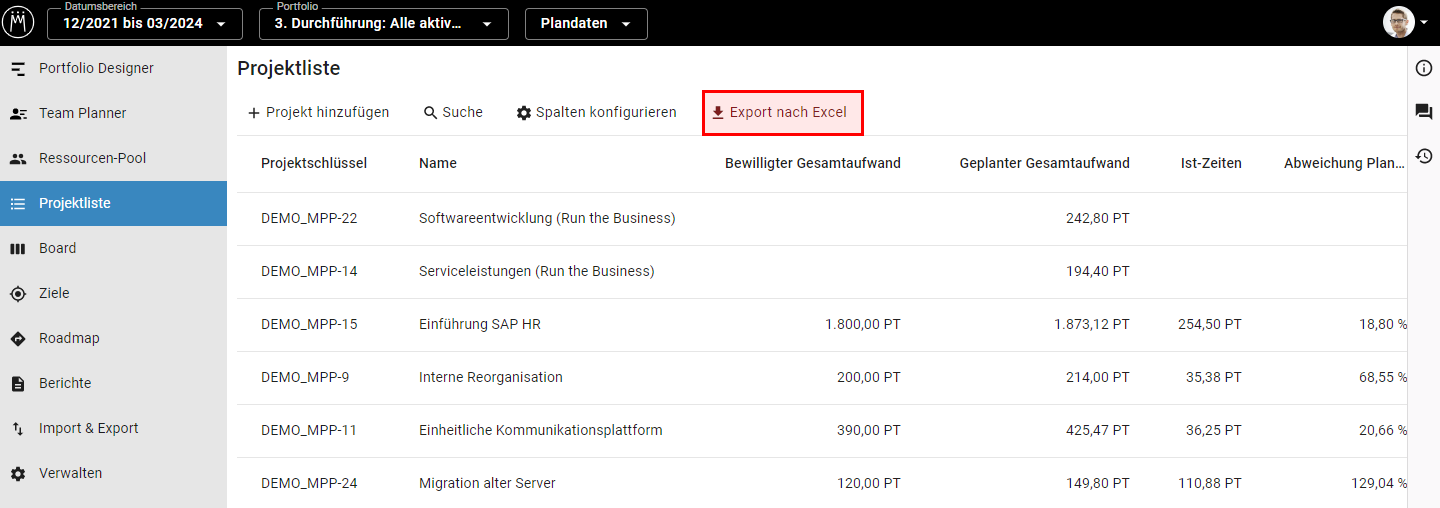
Task: Open the Einführung SAP HR project row
Action: (480, 324)
